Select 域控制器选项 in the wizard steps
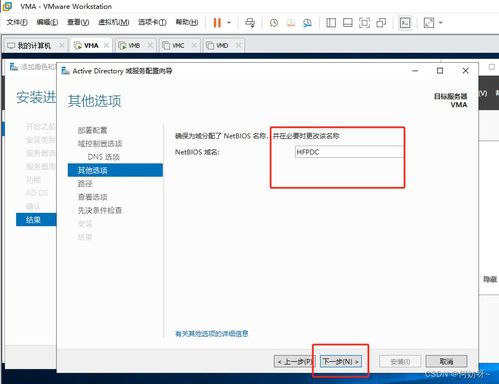Image resolution: width=499 pixels, height=384 pixels. (100, 144)
